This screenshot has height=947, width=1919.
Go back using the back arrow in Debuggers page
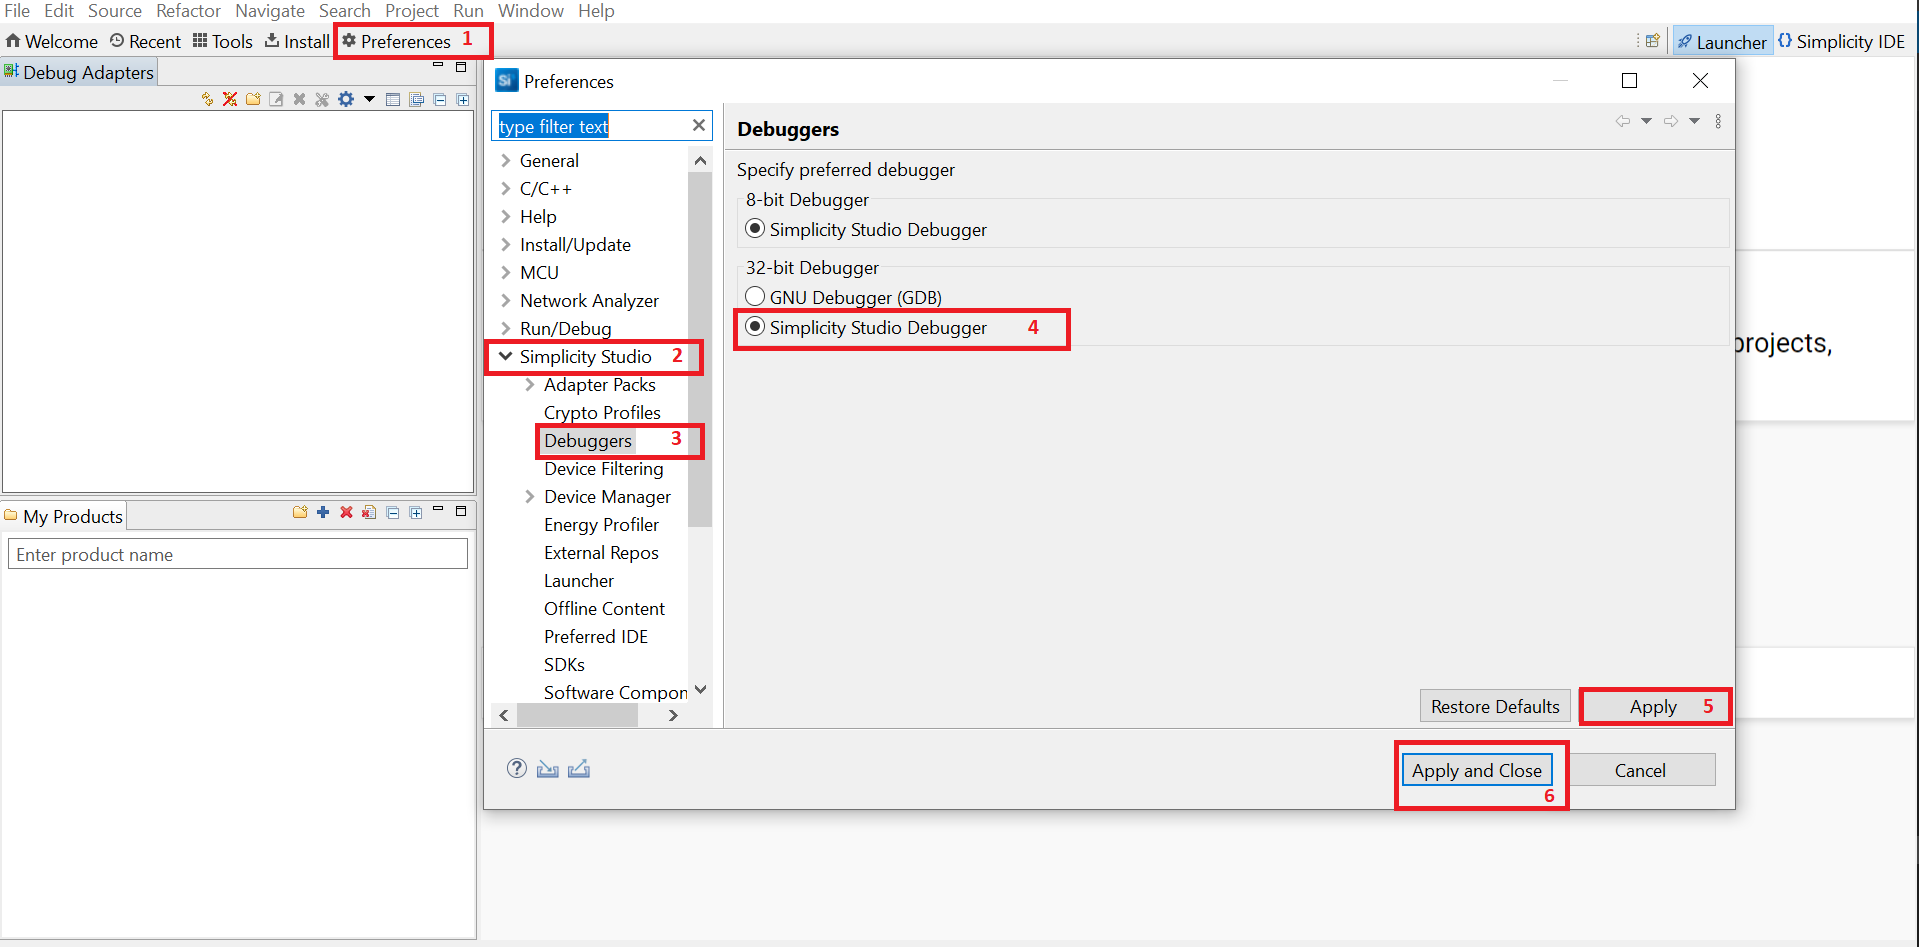point(1622,121)
